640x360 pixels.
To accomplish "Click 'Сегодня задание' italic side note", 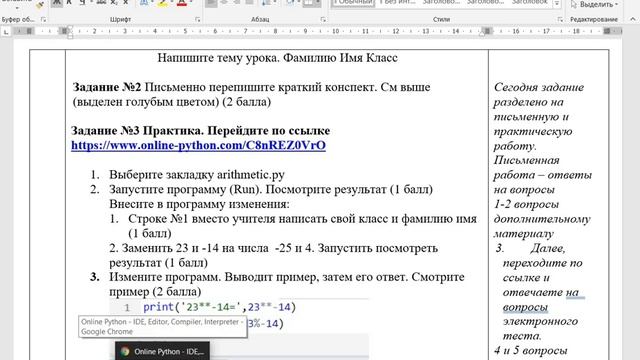I will [539, 87].
